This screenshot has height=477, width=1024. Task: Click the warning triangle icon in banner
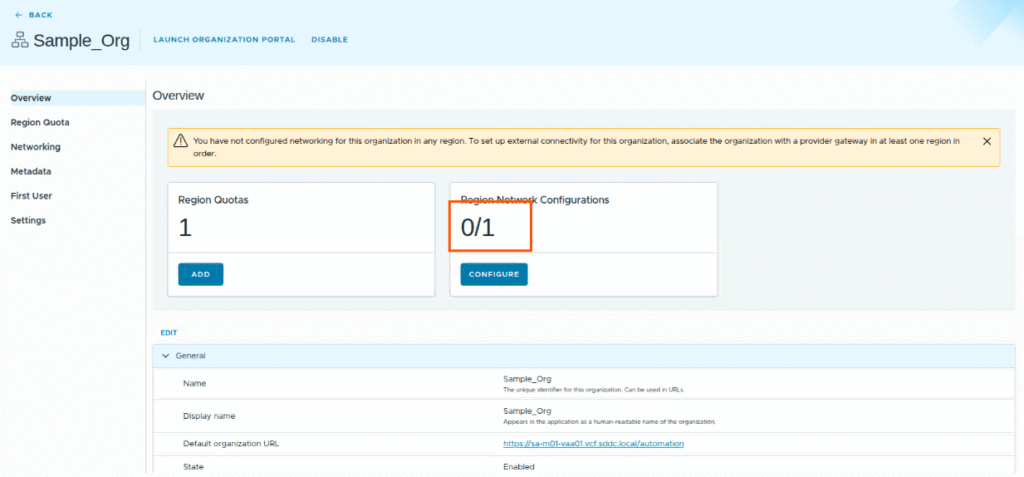coord(180,141)
